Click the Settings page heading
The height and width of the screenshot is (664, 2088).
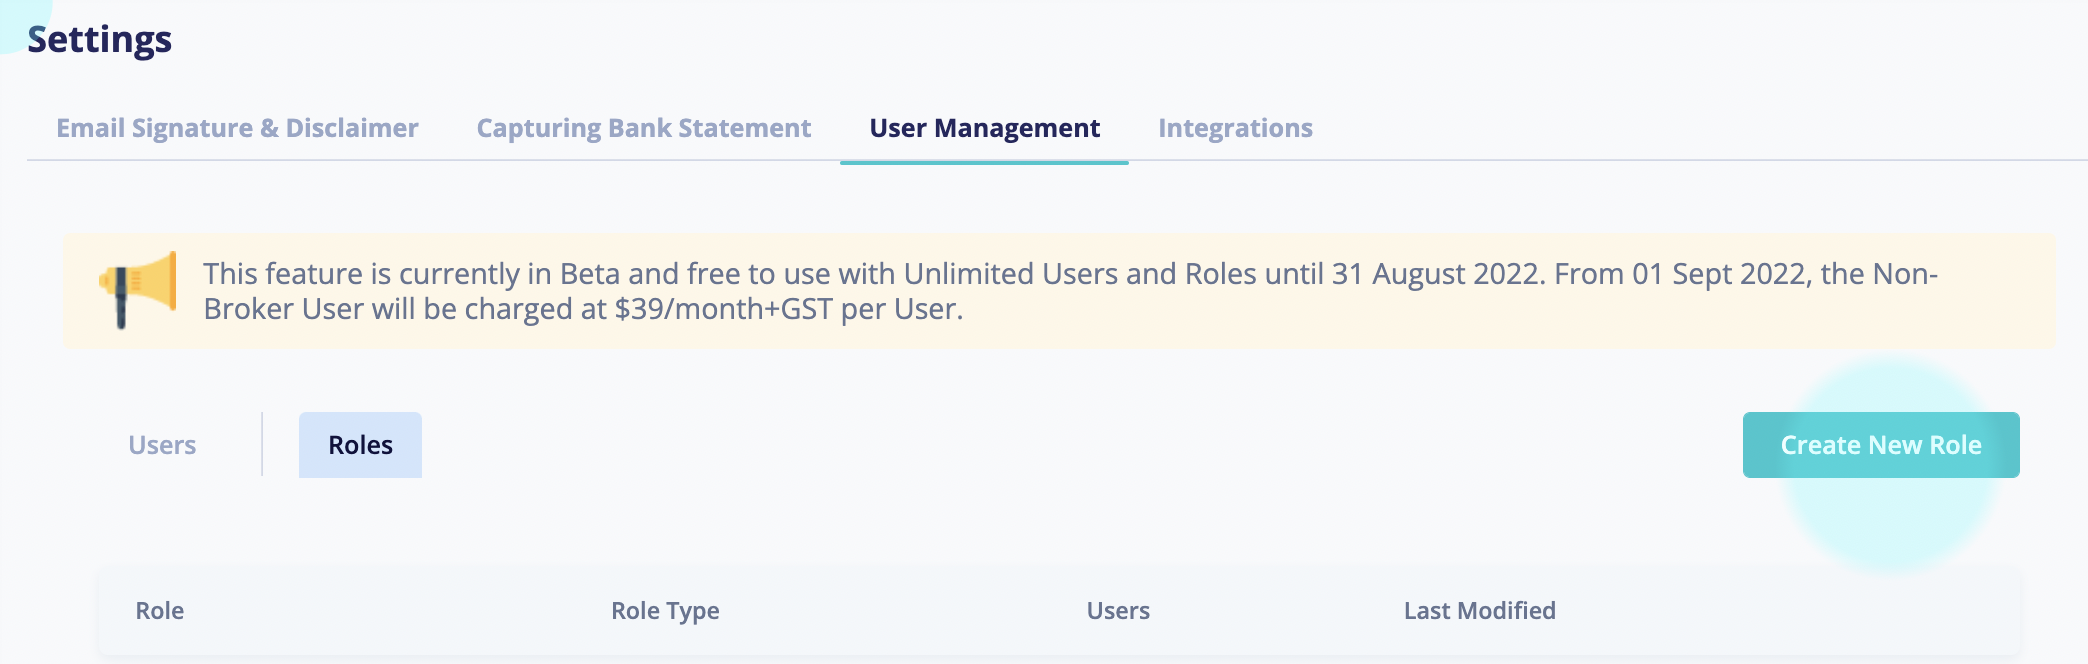pos(99,40)
